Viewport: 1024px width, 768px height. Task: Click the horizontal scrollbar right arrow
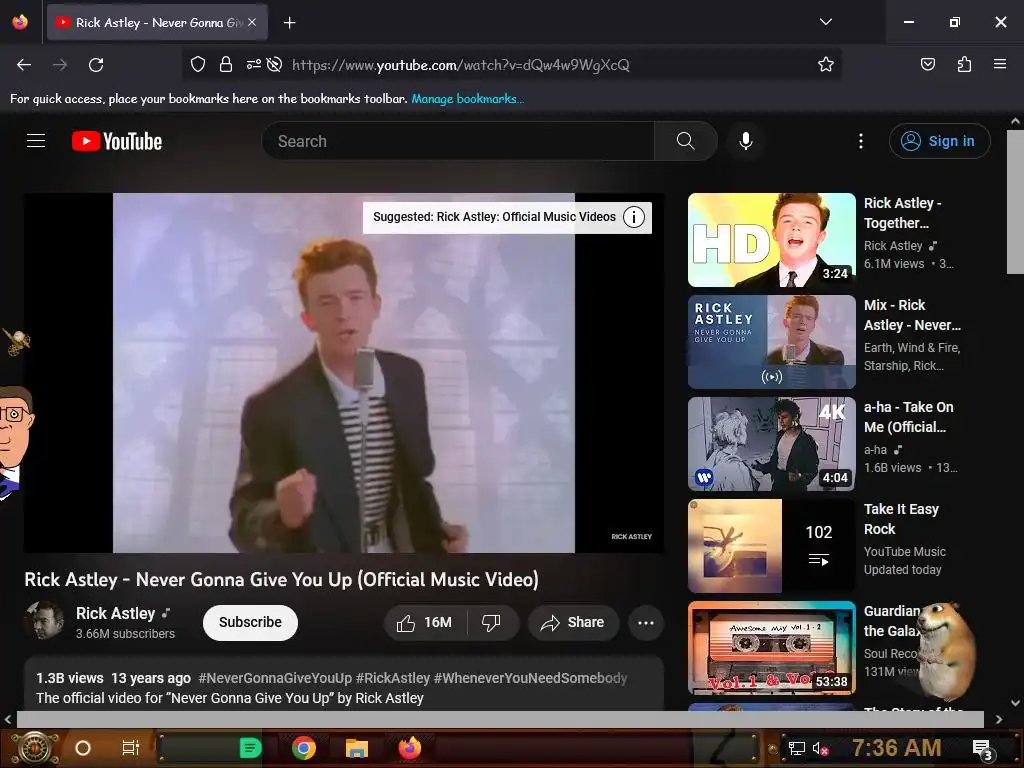click(x=999, y=719)
